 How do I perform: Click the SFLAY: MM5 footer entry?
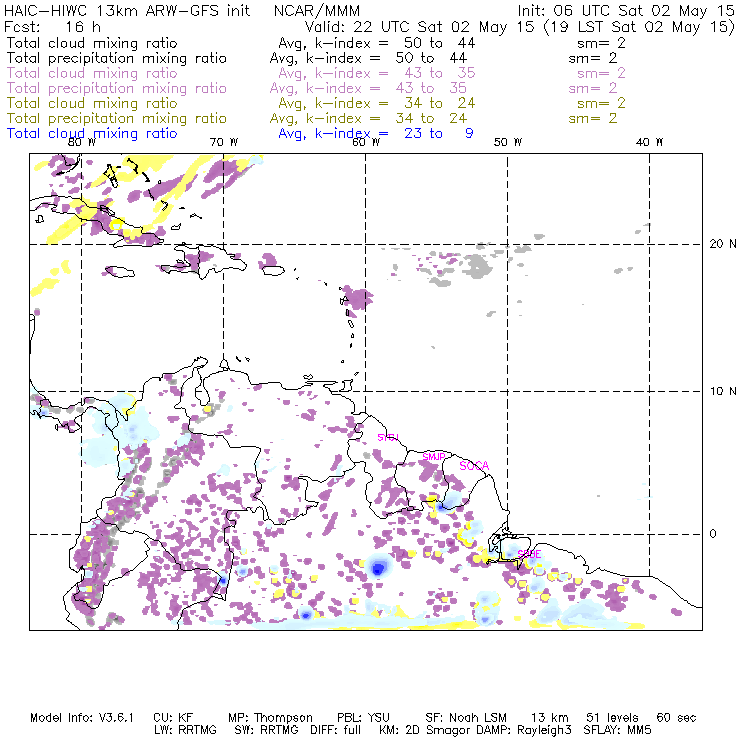coord(617,730)
